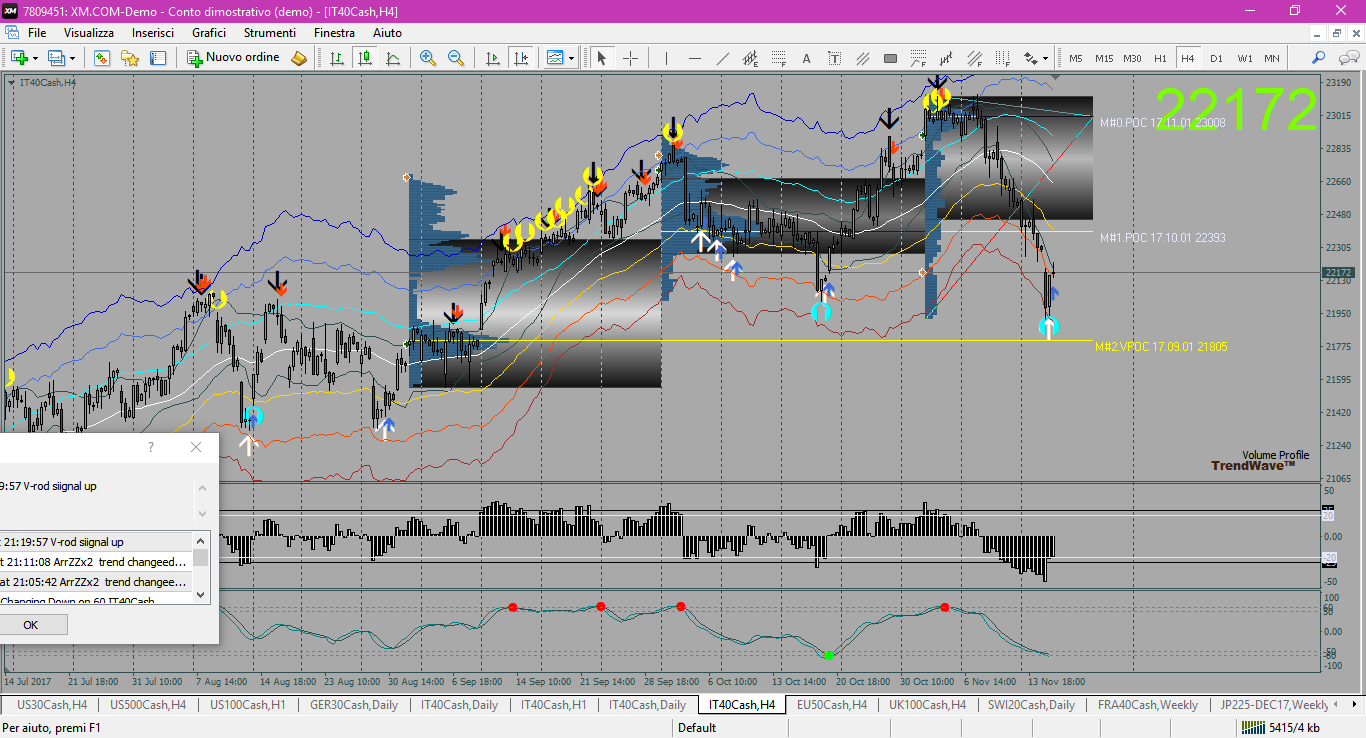Select the text label T tool

[x=834, y=58]
